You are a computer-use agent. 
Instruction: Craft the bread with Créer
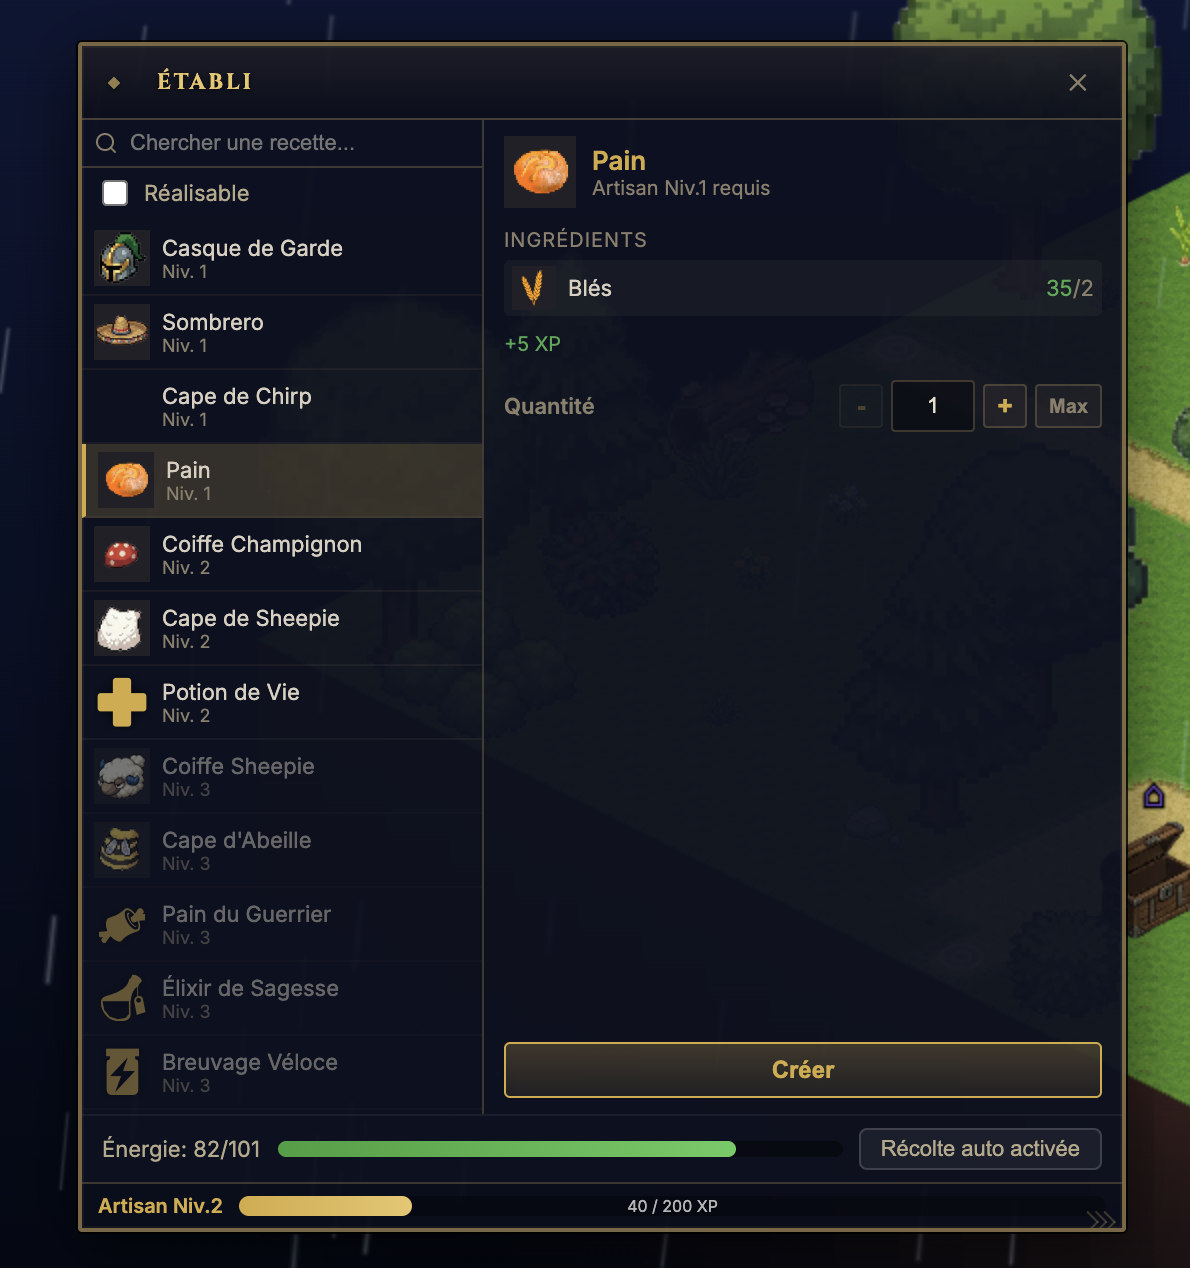tap(803, 1070)
